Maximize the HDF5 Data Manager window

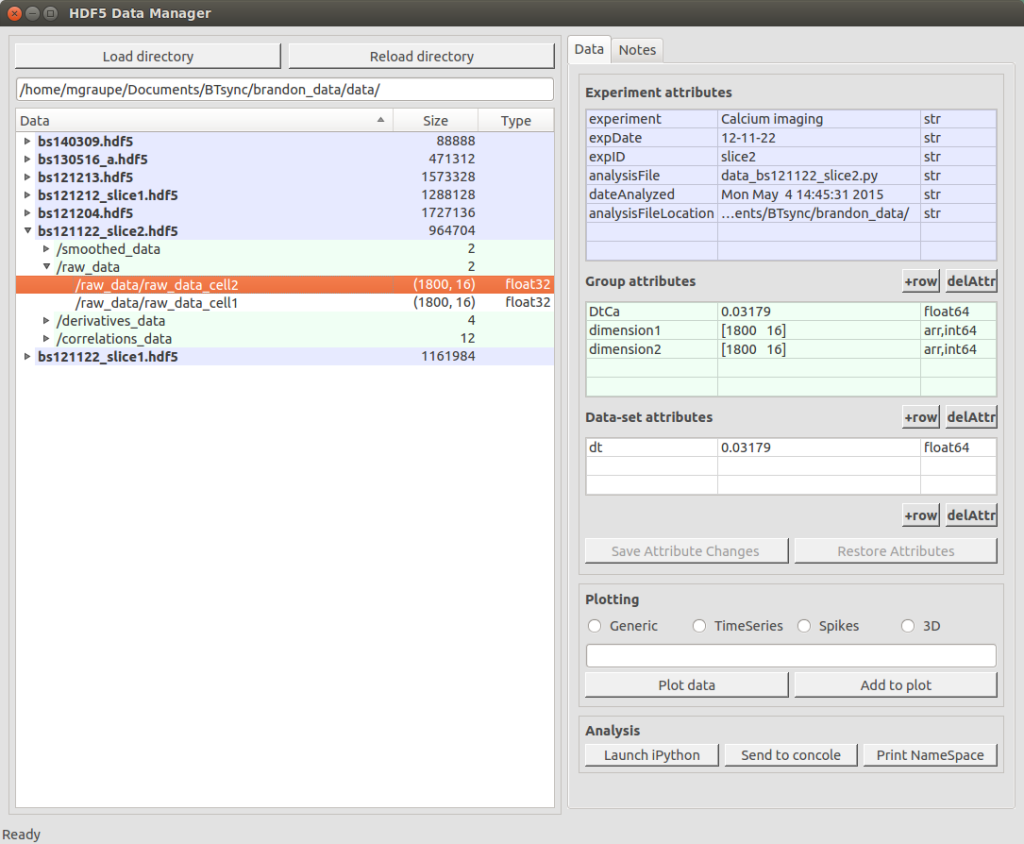[x=50, y=13]
